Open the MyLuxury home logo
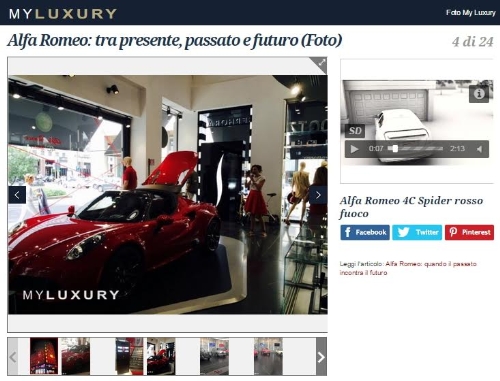Screen dimensions: 500x381 pyautogui.click(x=63, y=13)
